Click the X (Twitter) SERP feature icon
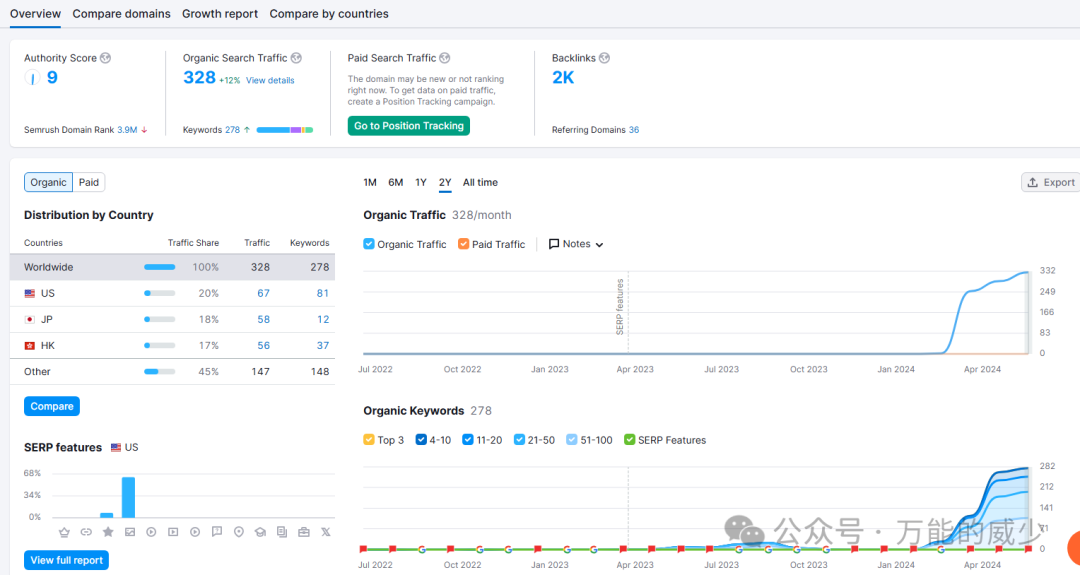Screen dimensions: 1080x575 [325, 532]
